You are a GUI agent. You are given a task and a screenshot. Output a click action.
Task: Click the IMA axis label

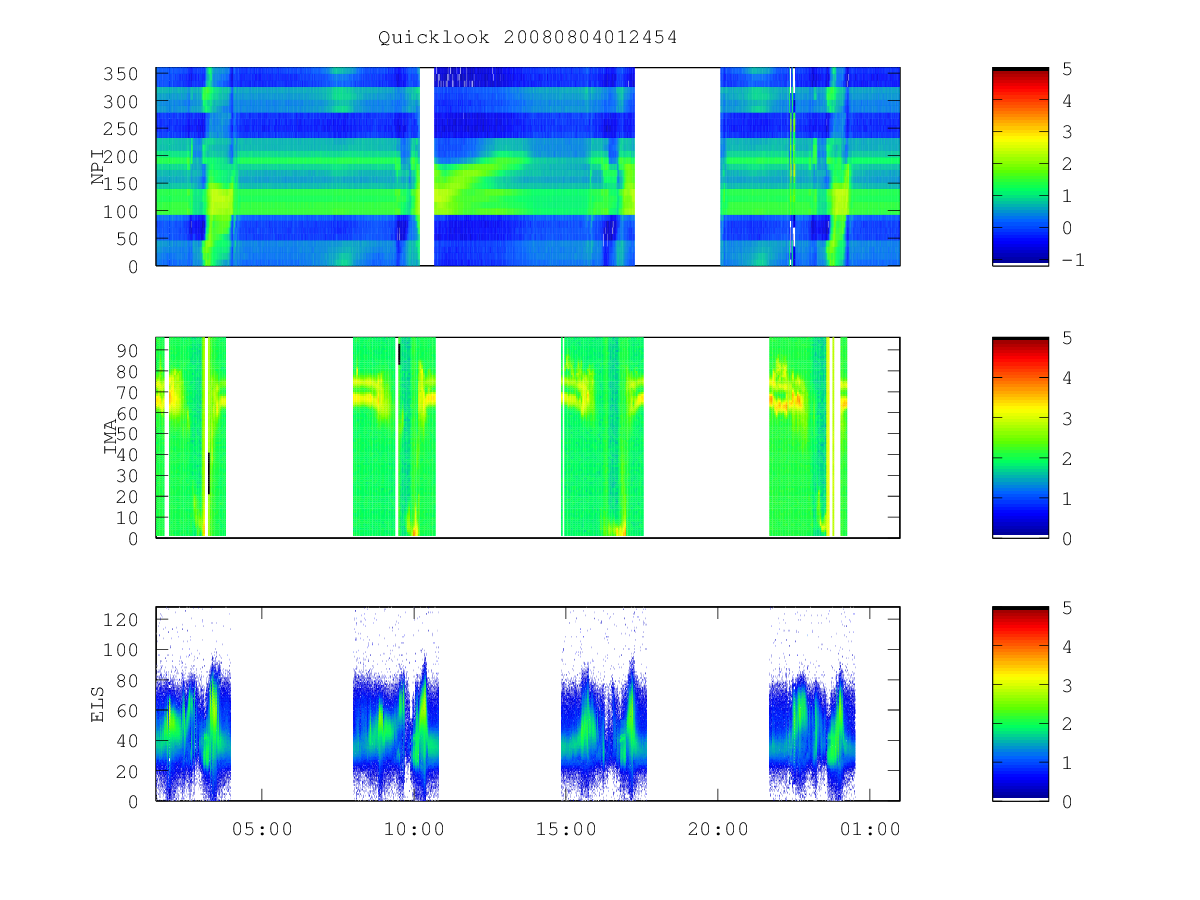pyautogui.click(x=110, y=438)
